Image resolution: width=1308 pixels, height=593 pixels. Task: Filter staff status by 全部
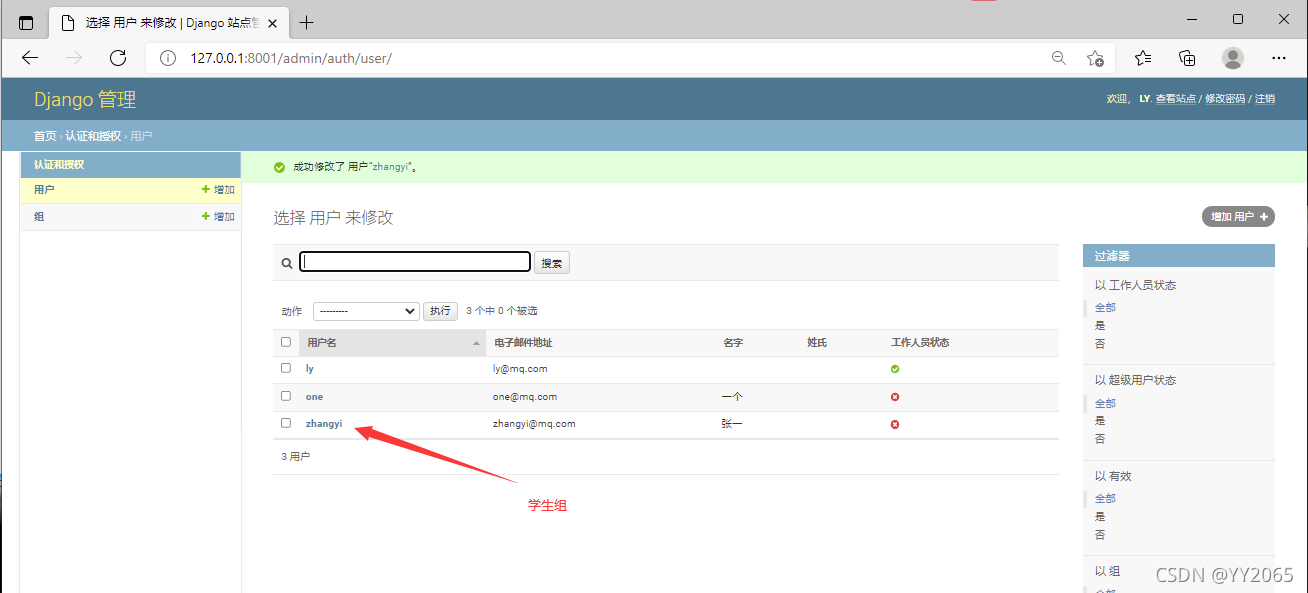[x=1105, y=307]
